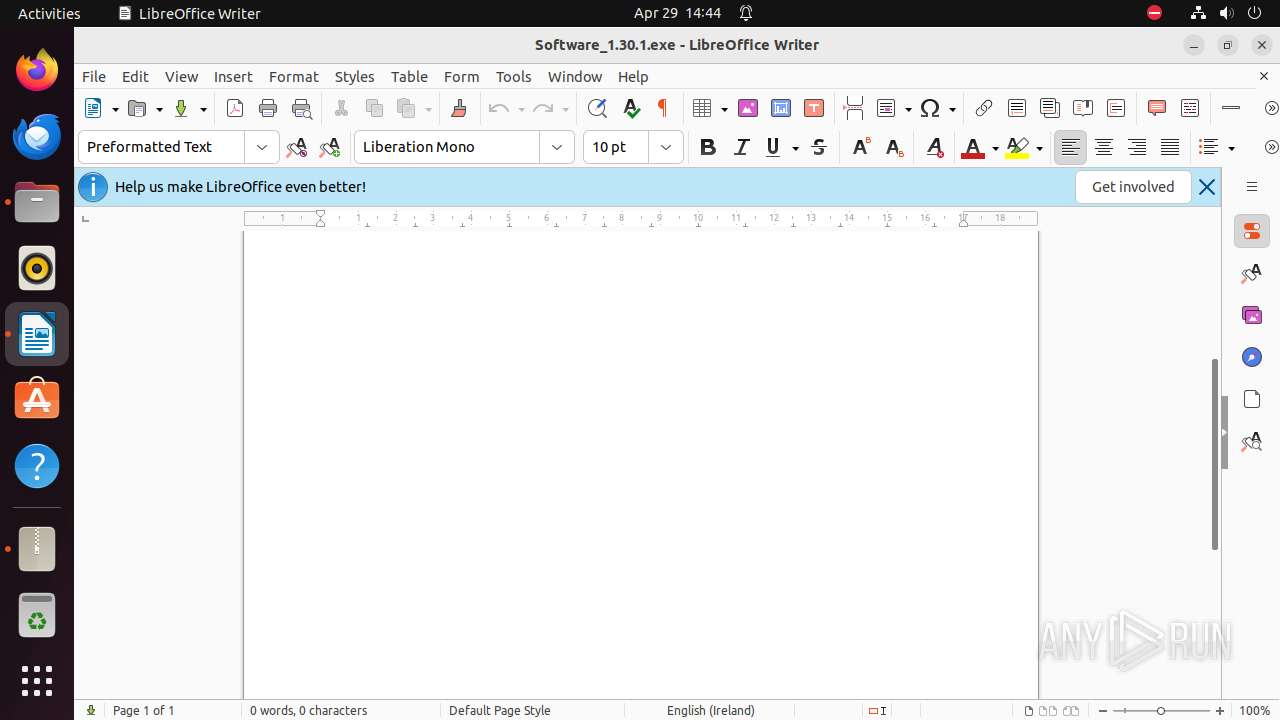This screenshot has height=720, width=1280.
Task: Click the Print icon
Action: 268,109
